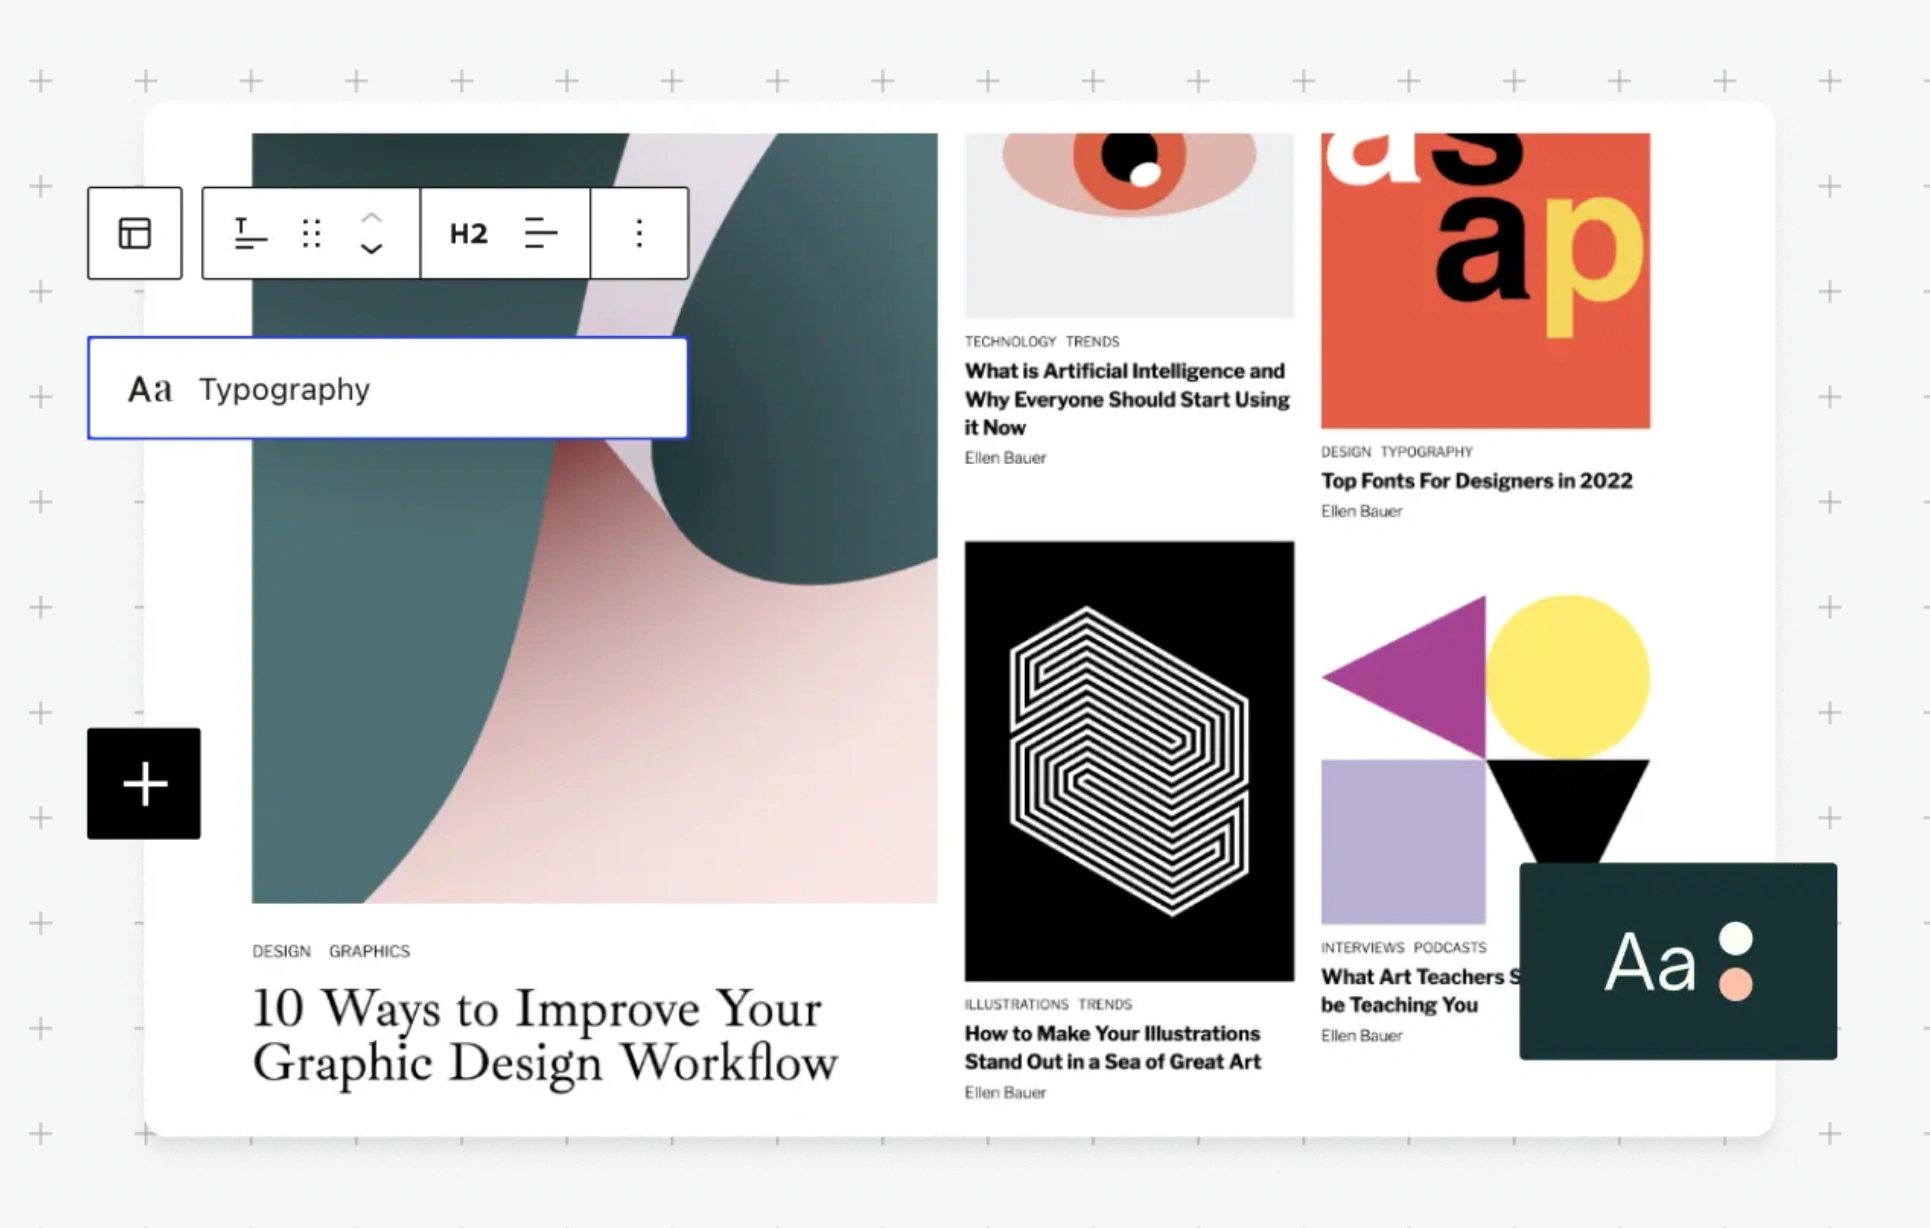
Task: Click the Aa icon in the Typography field
Action: [148, 389]
